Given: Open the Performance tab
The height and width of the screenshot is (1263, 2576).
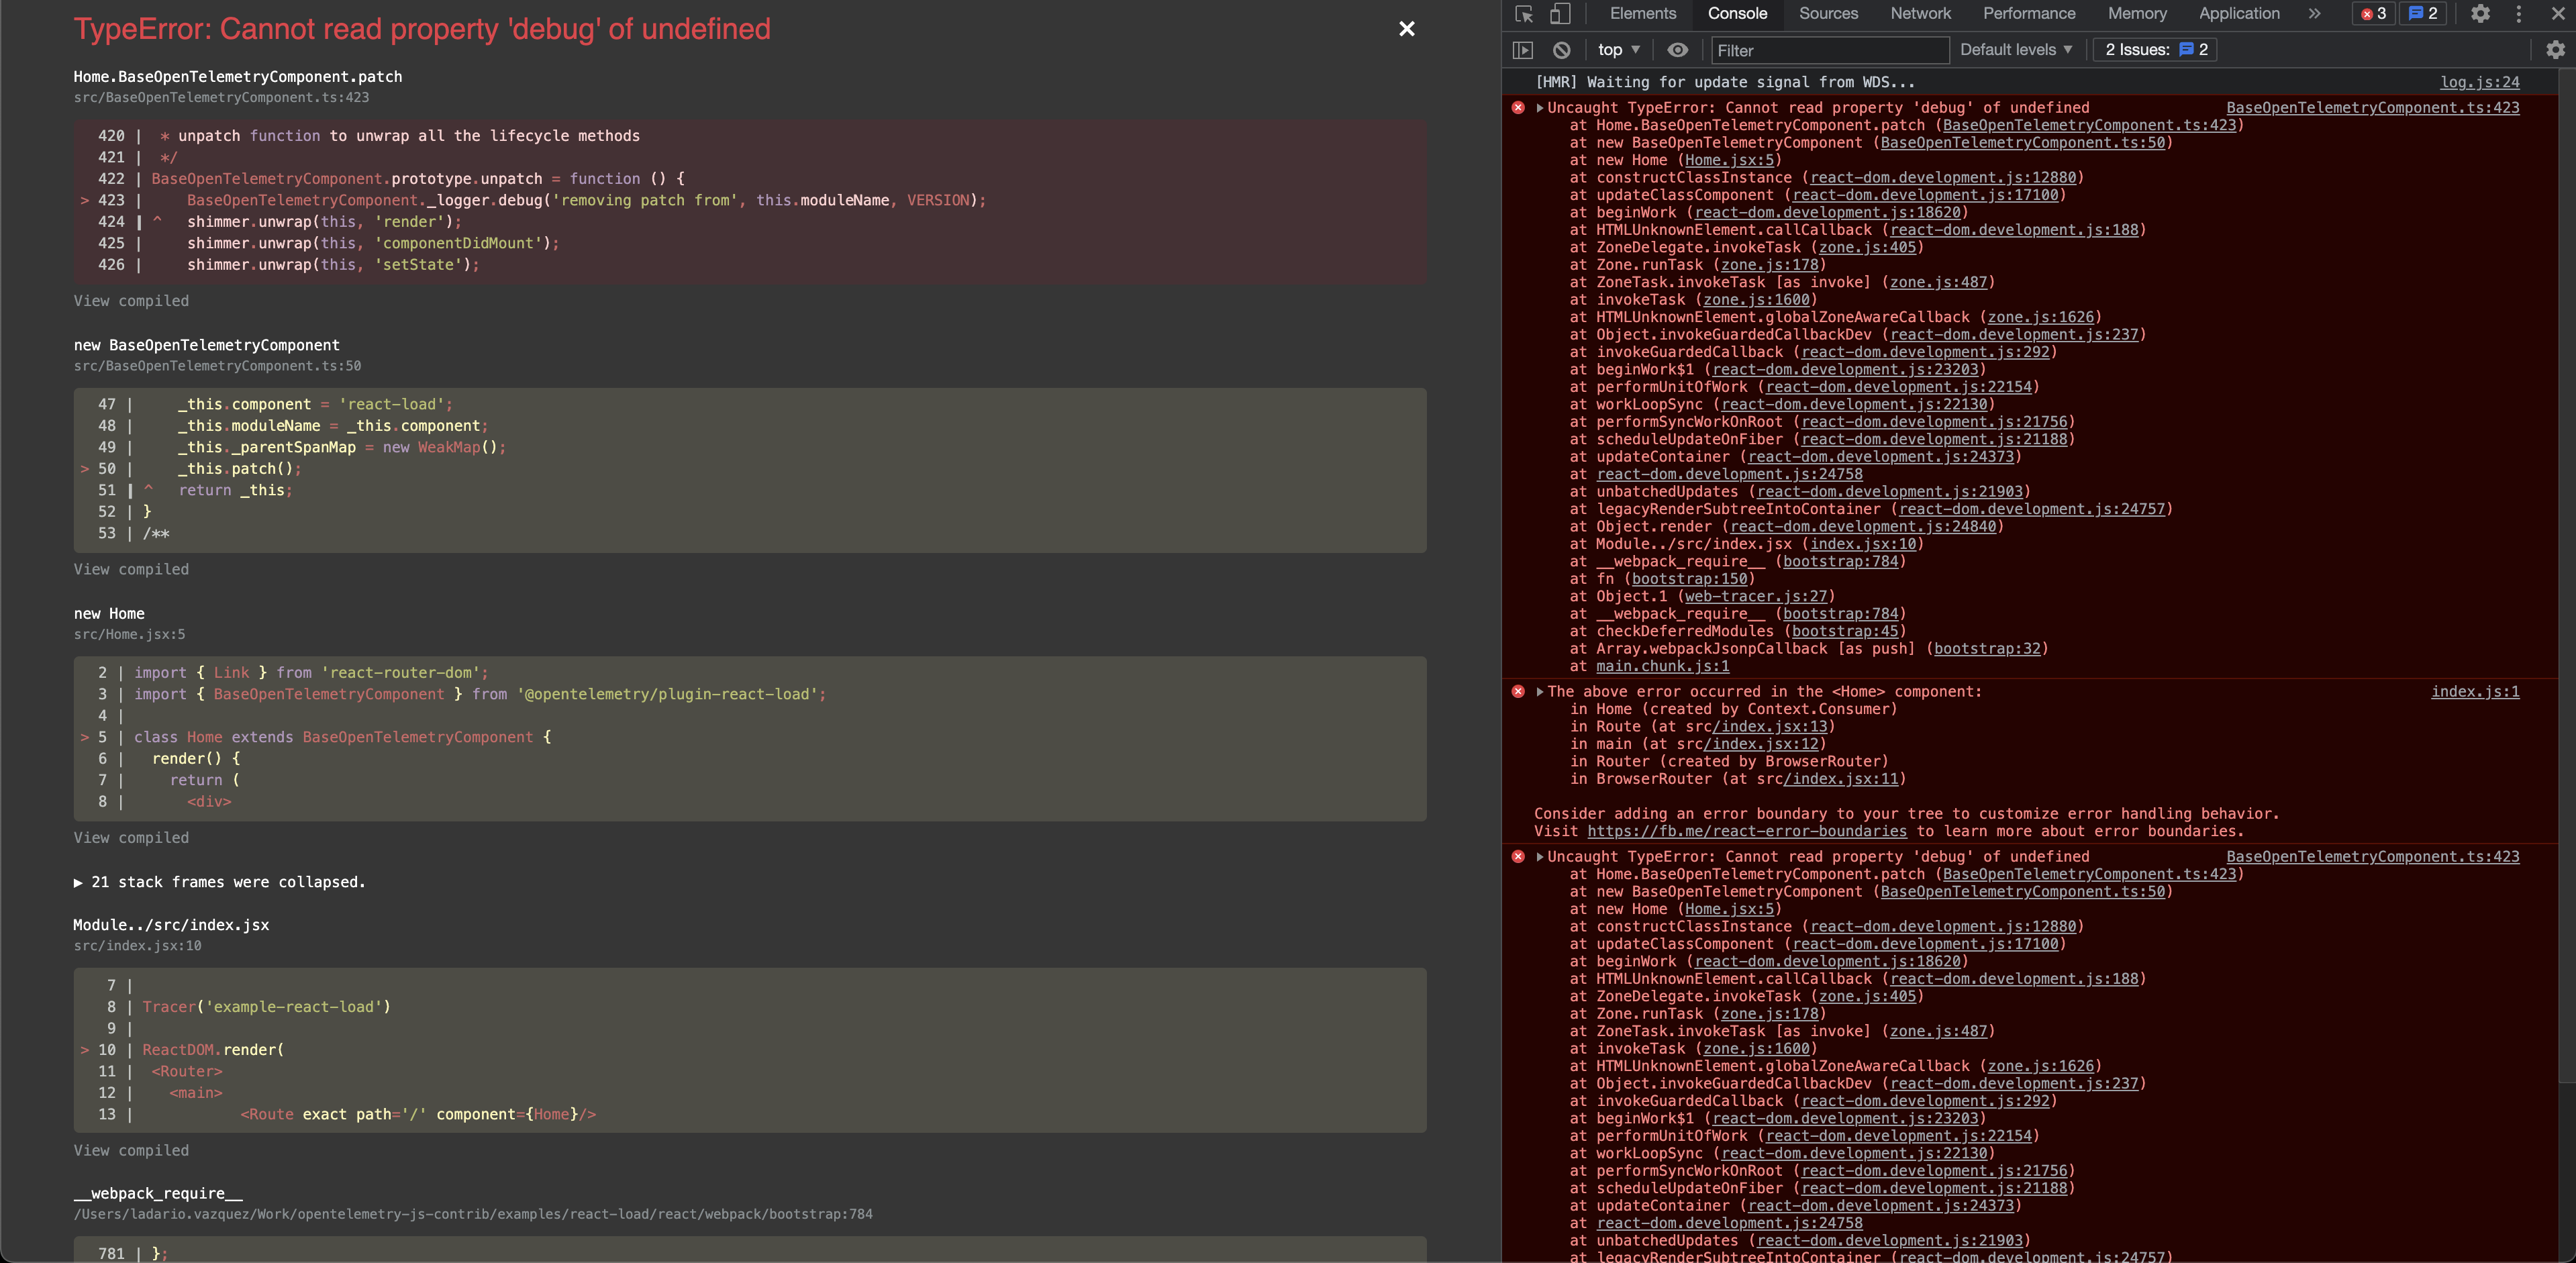Looking at the screenshot, I should coord(2029,14).
